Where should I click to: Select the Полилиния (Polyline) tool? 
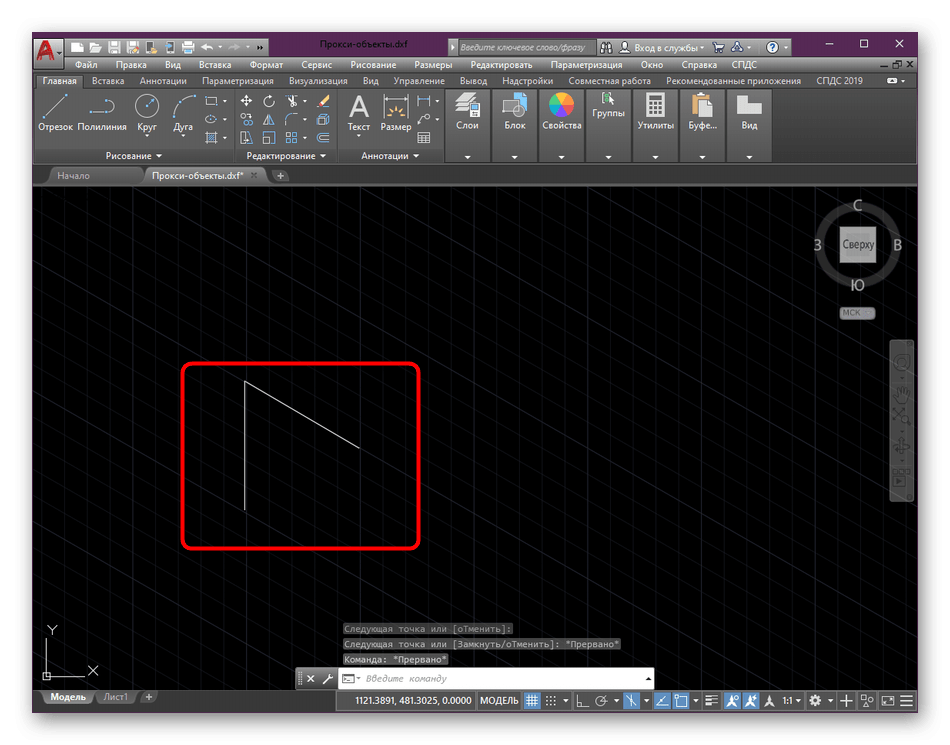click(x=102, y=113)
